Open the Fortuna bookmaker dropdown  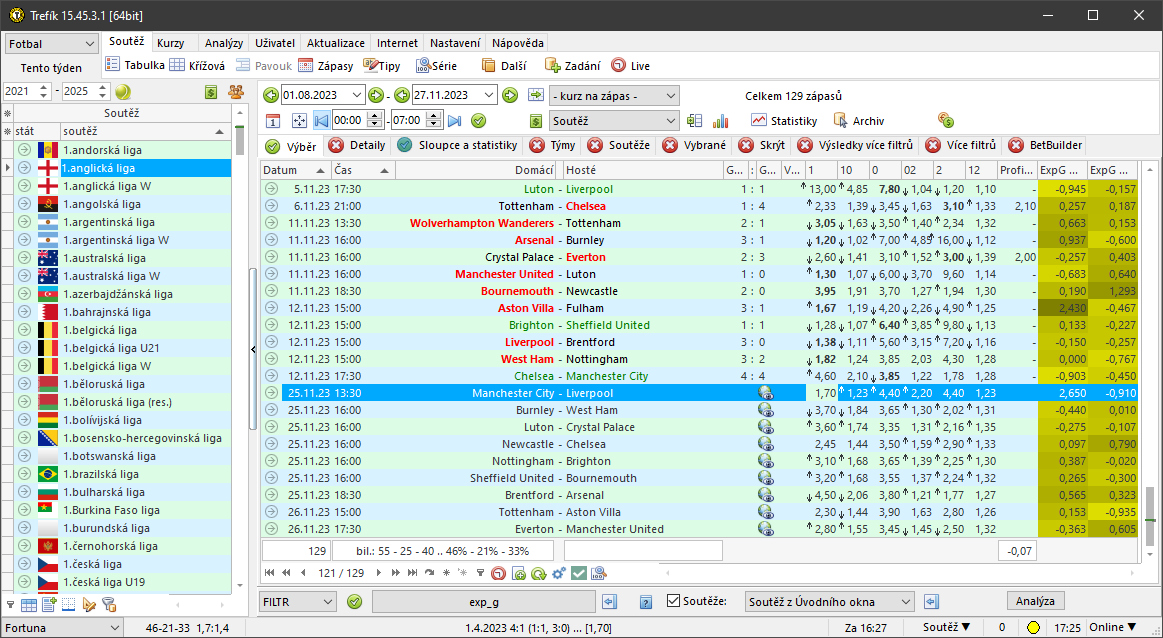(x=62, y=628)
